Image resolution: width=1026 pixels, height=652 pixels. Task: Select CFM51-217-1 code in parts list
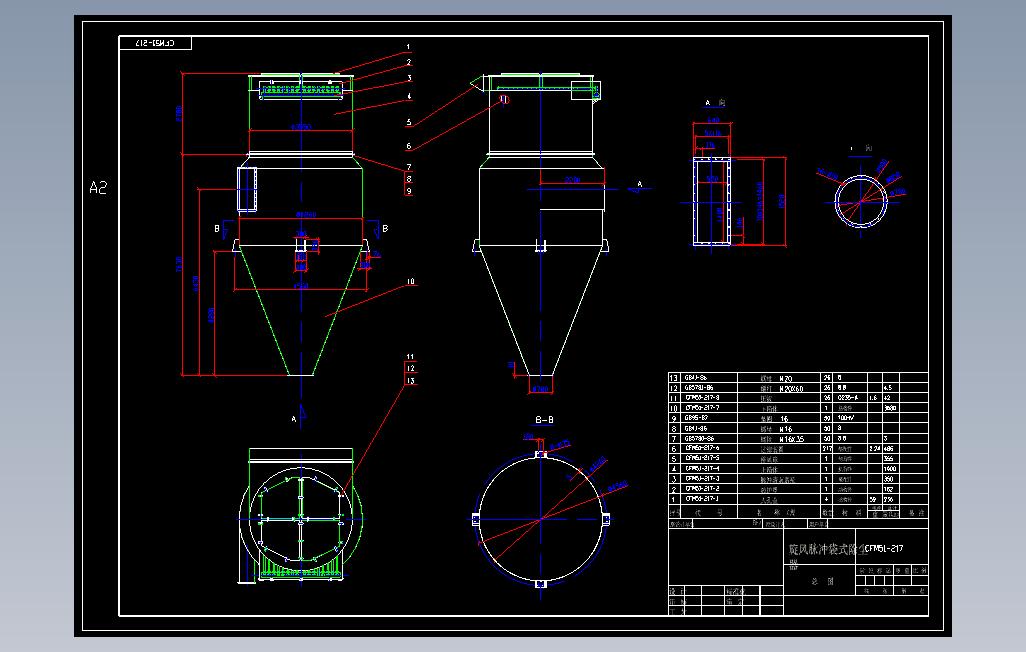[702, 499]
